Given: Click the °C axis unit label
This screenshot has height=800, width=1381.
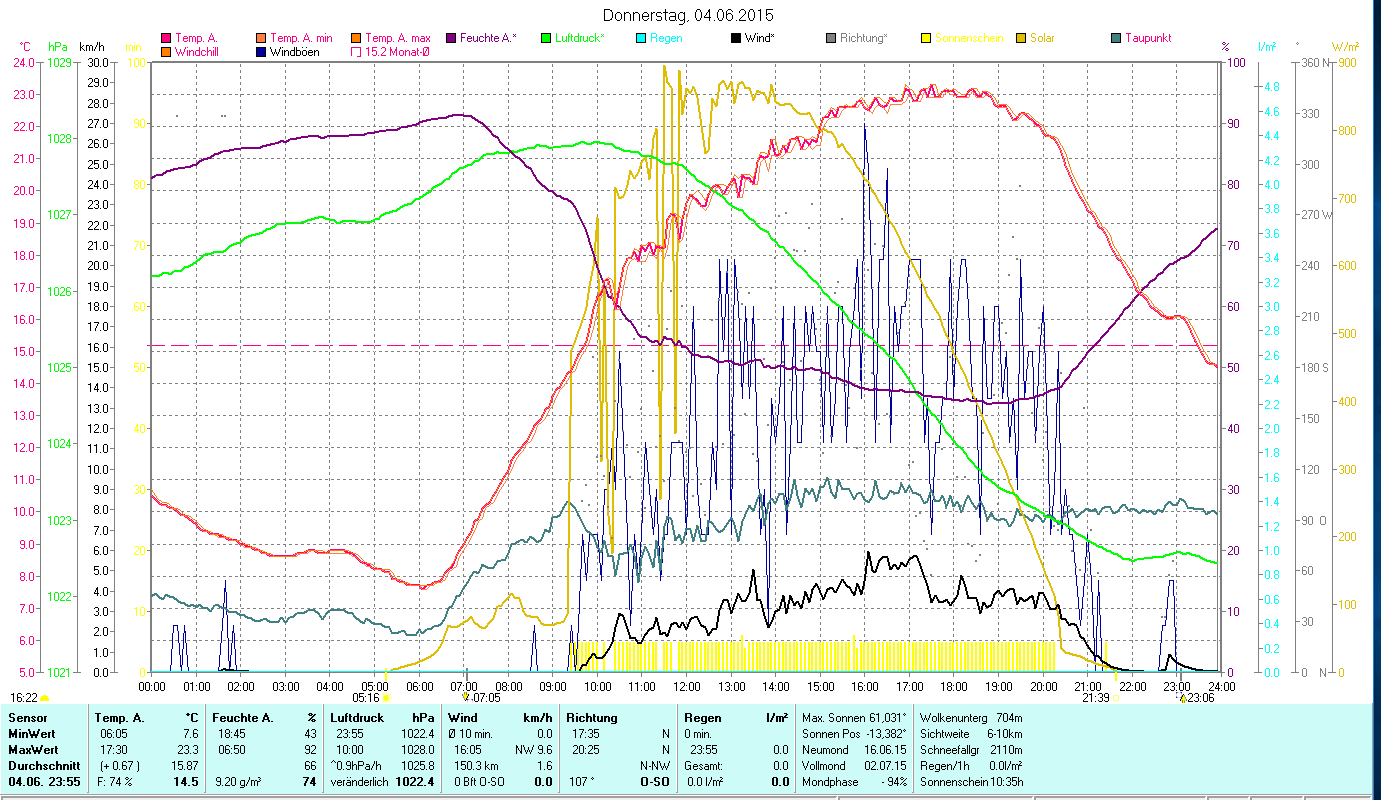Looking at the screenshot, I should (x=26, y=46).
